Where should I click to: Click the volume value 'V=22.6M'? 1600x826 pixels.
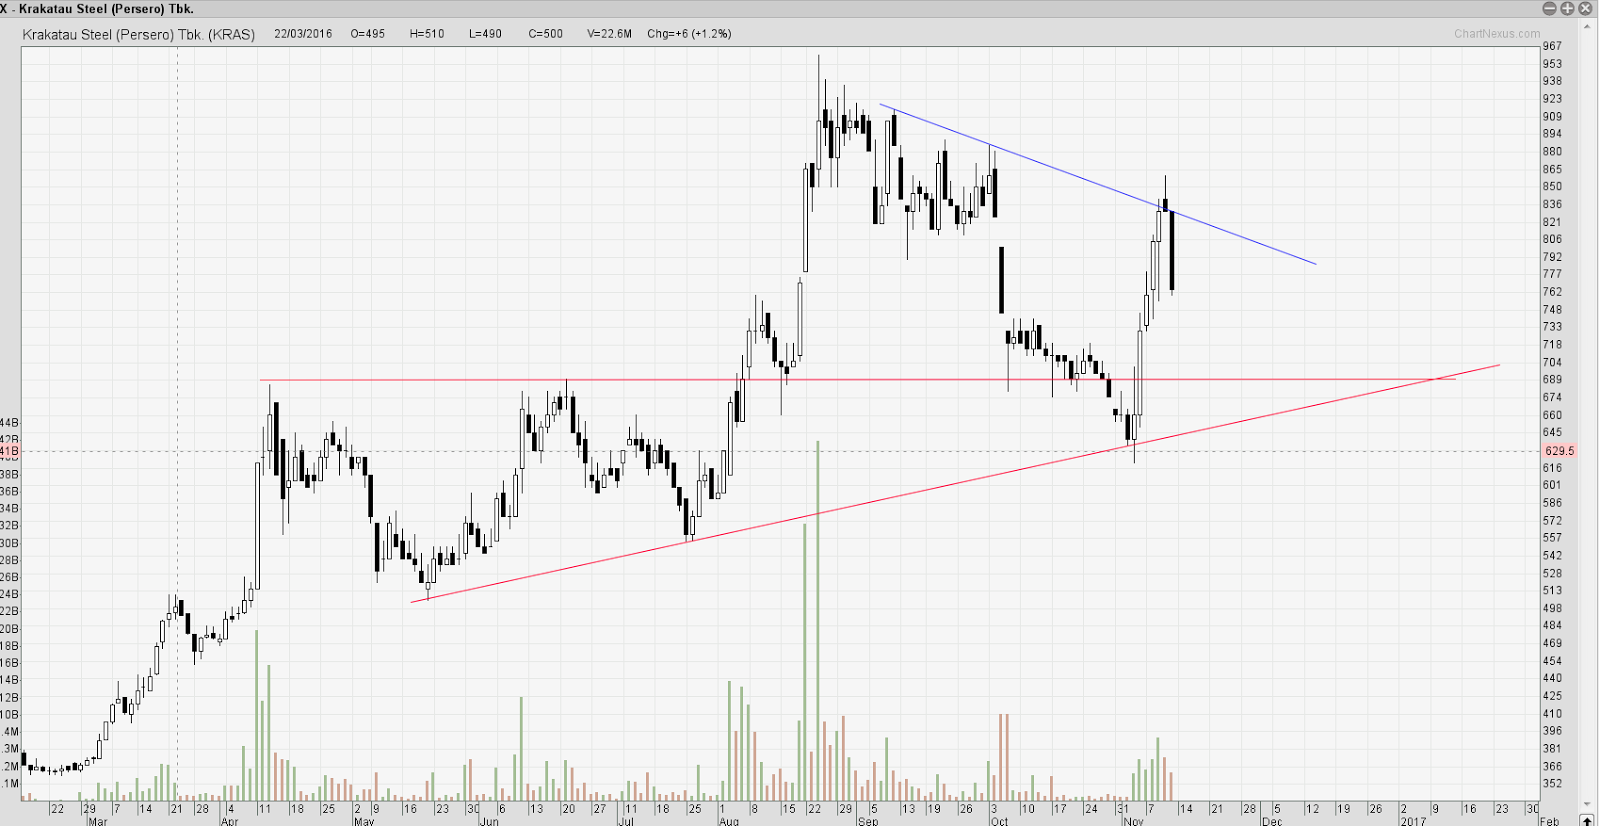pyautogui.click(x=610, y=34)
